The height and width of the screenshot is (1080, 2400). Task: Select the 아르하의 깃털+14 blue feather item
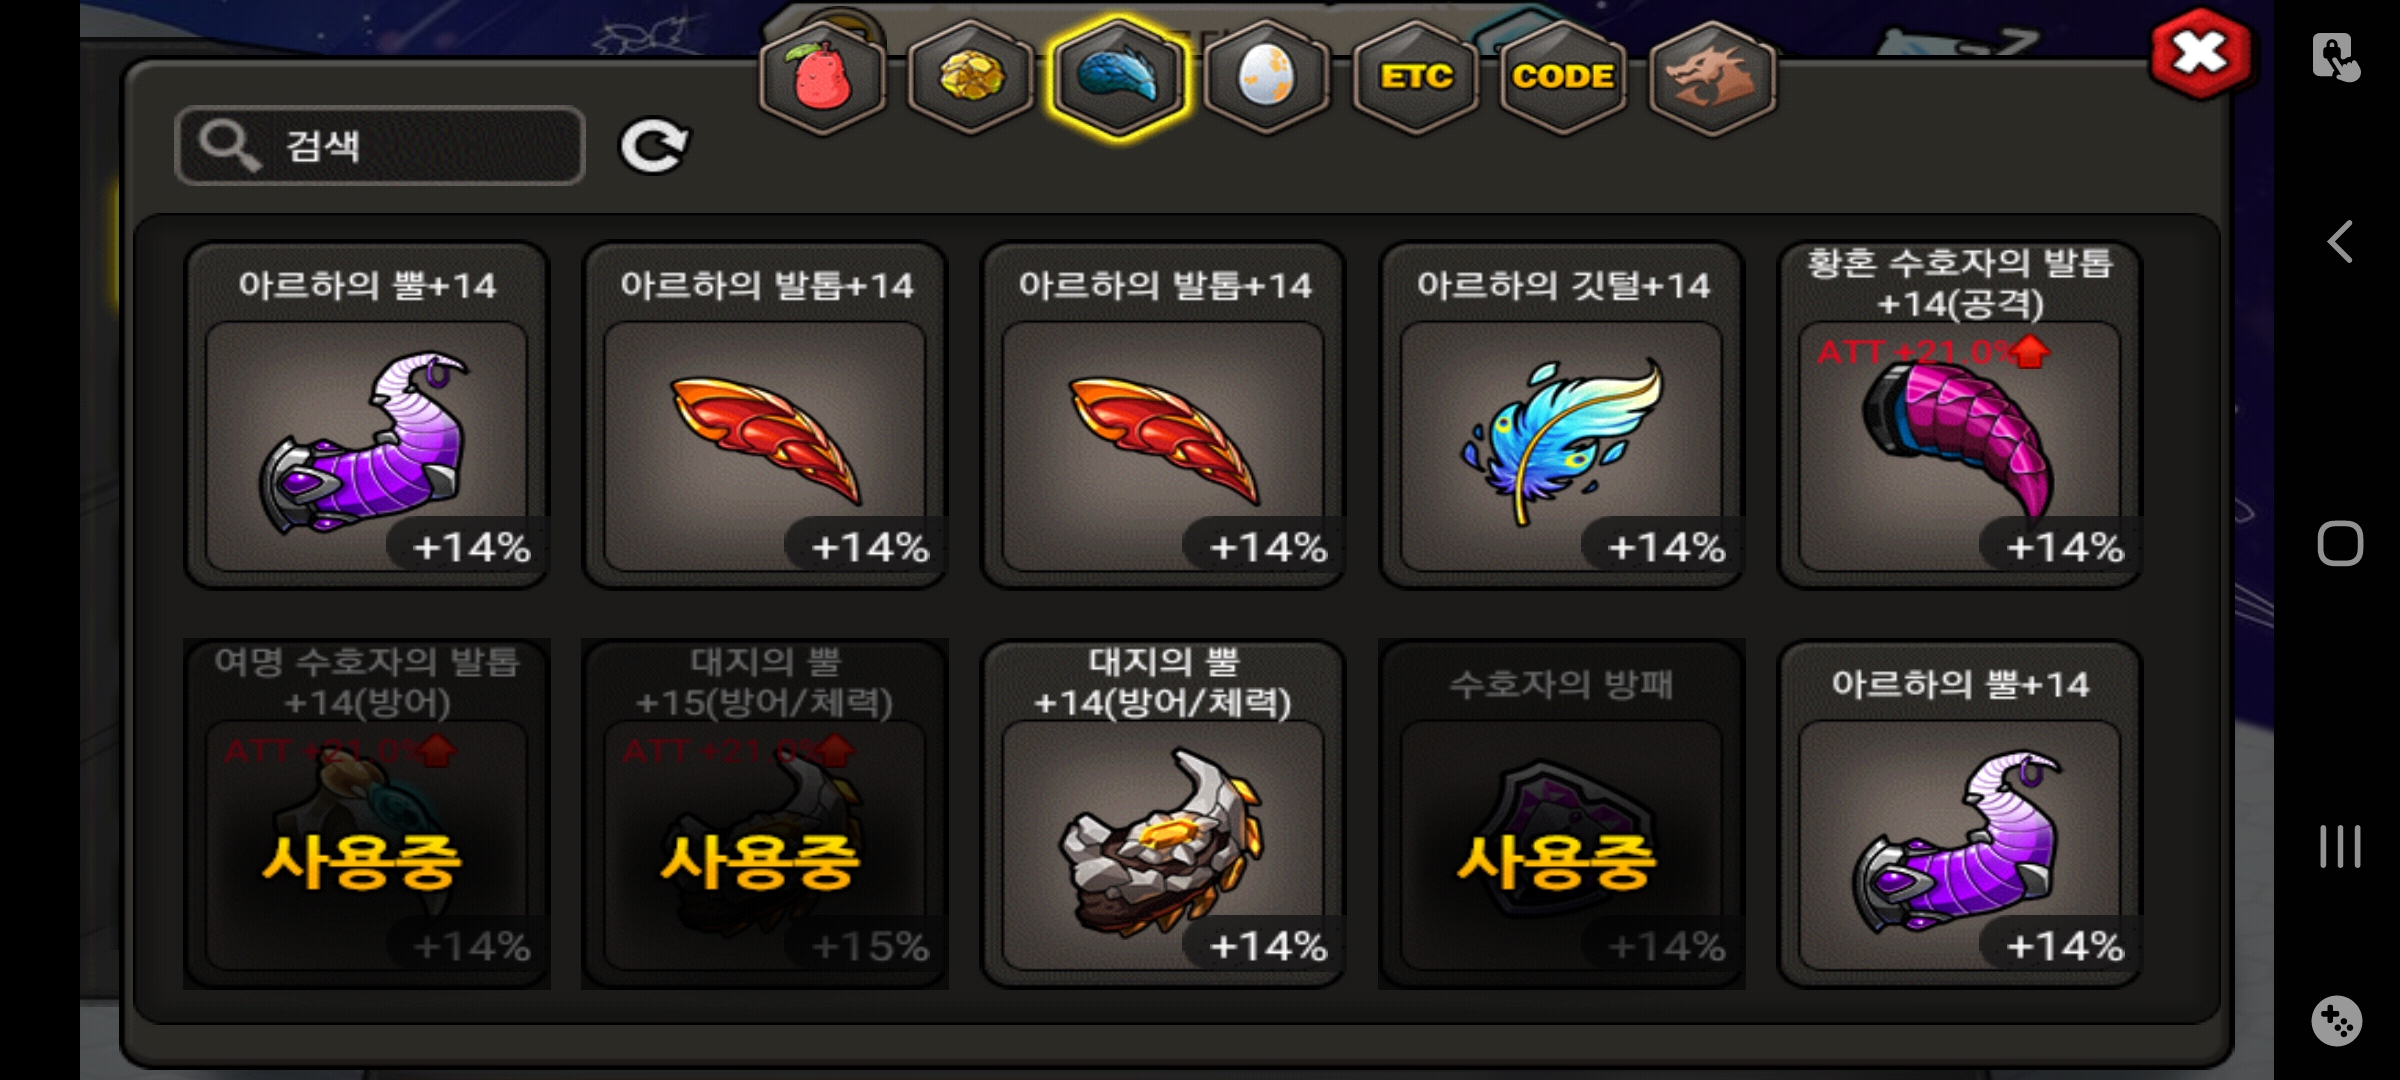tap(1562, 415)
